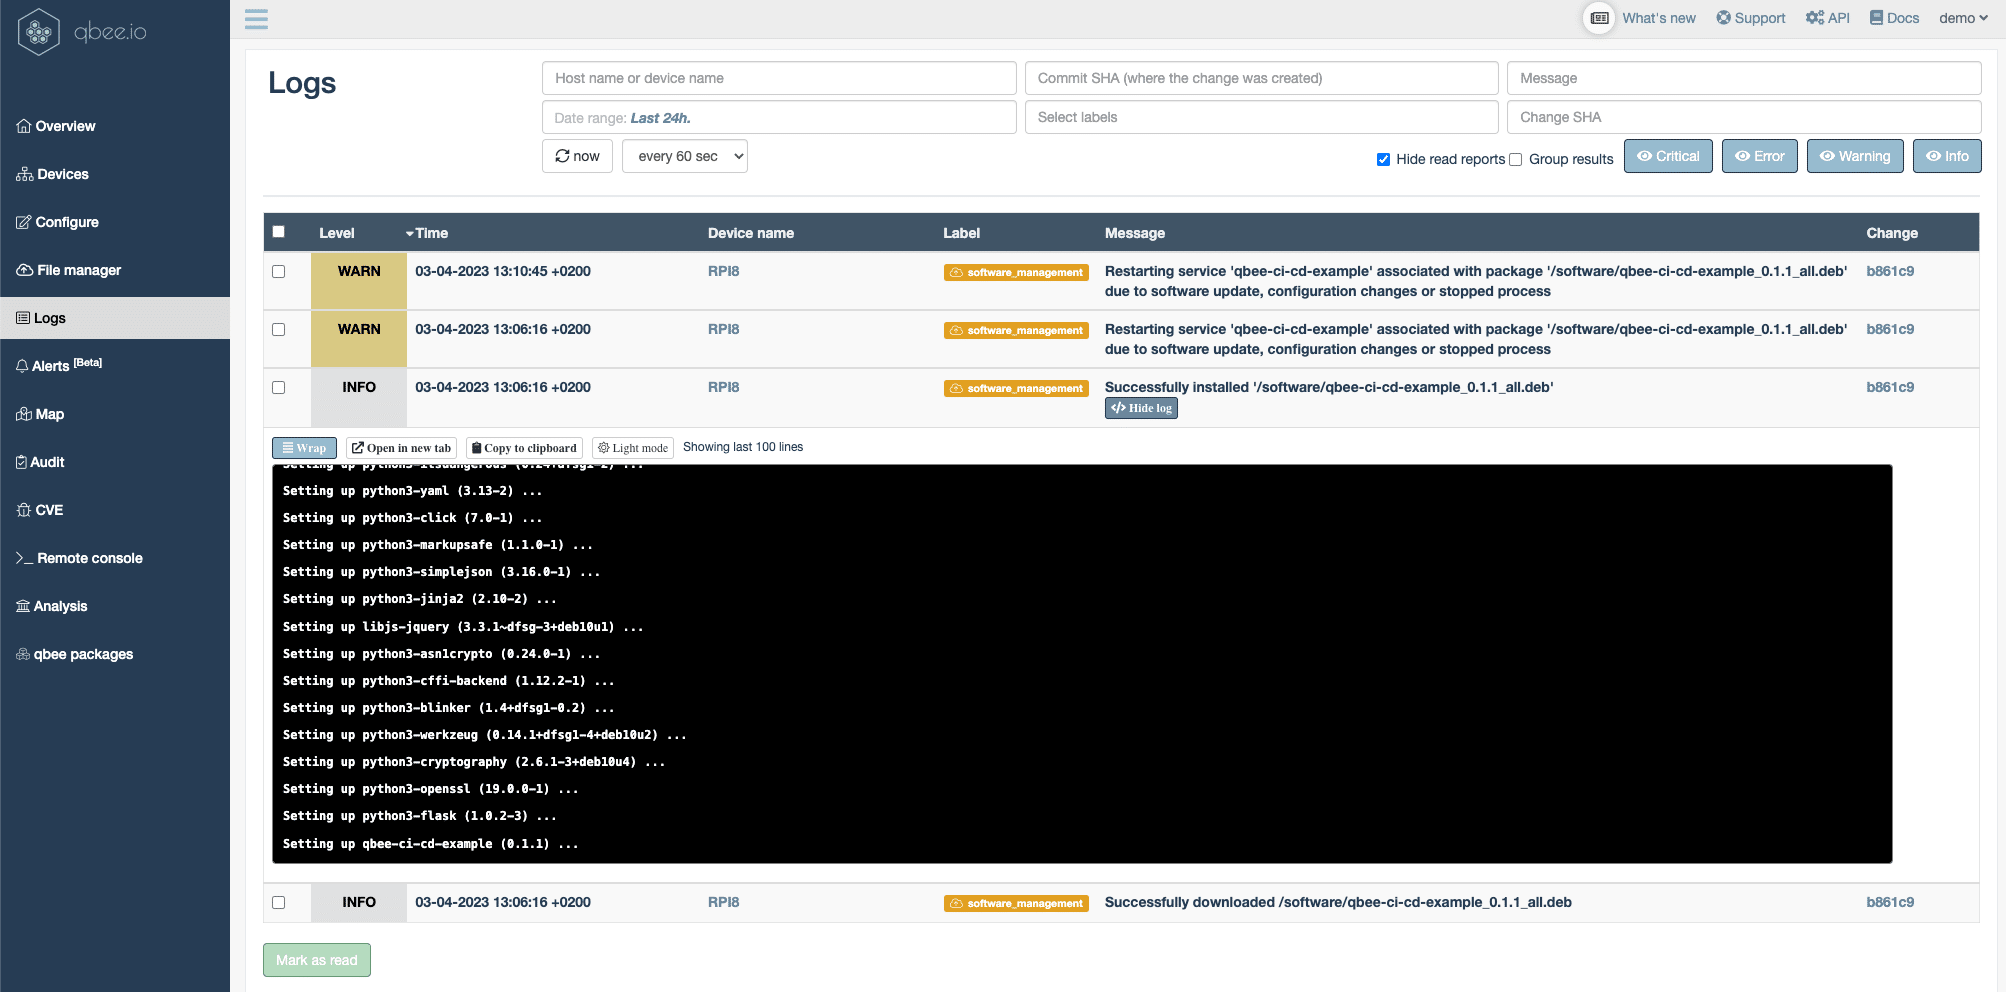
Task: Sort logs by Time column
Action: coord(431,233)
